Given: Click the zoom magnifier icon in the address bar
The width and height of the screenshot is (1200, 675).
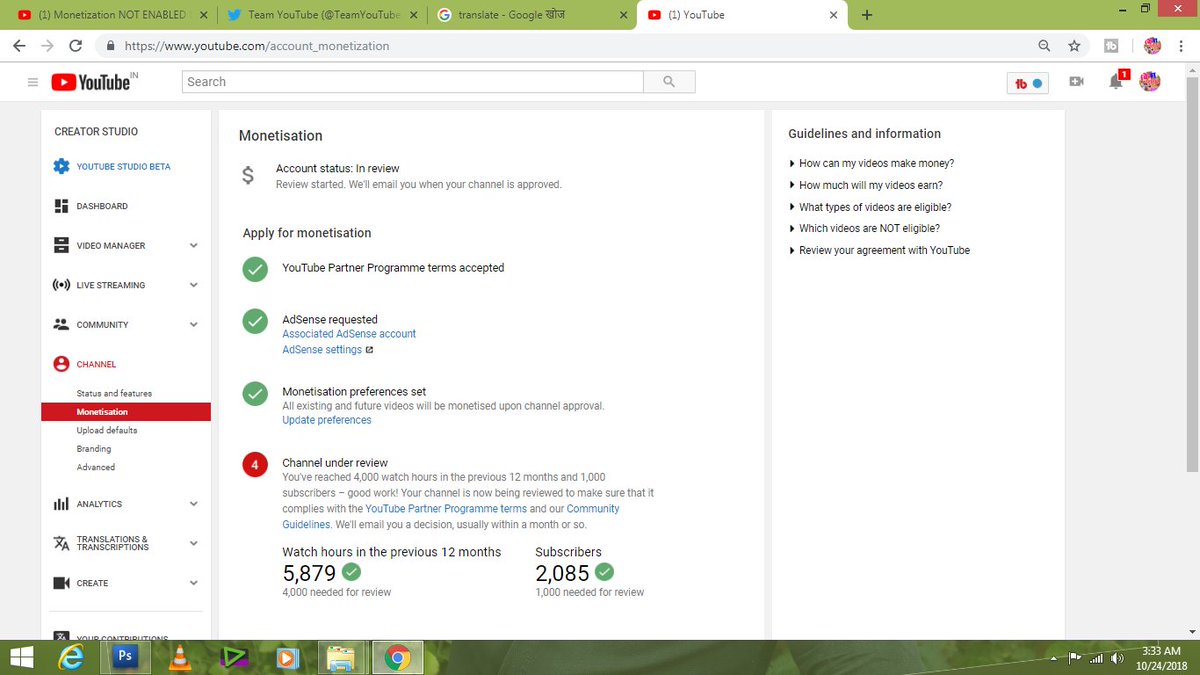Looking at the screenshot, I should click(1045, 46).
